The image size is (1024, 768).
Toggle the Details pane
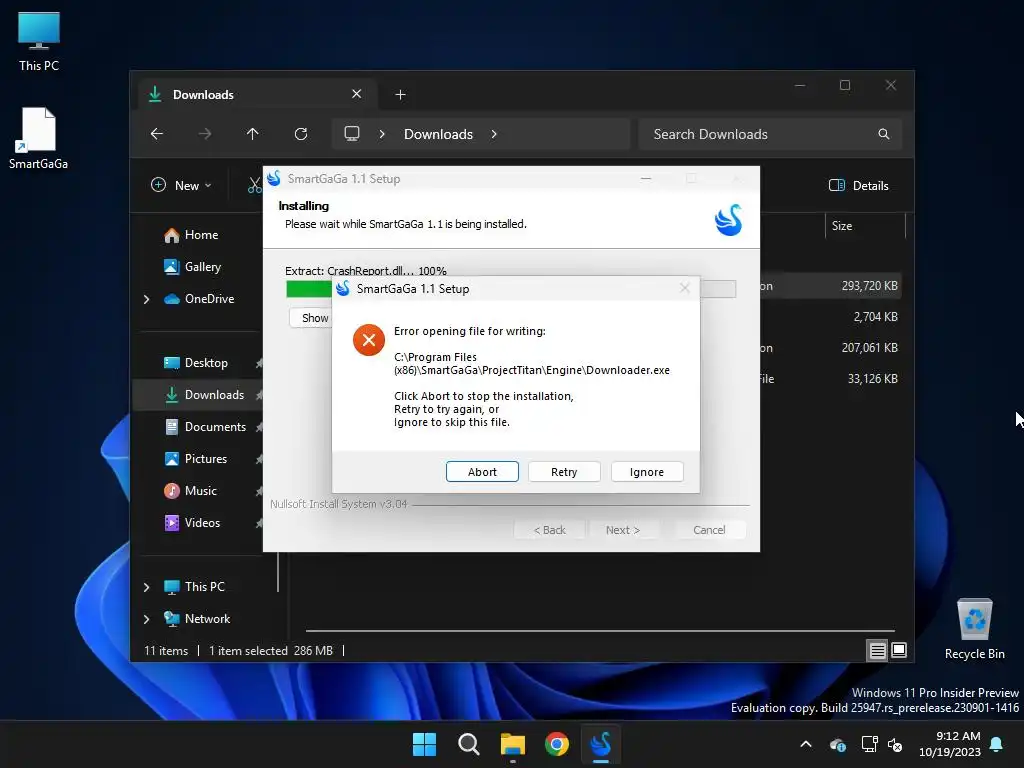858,185
